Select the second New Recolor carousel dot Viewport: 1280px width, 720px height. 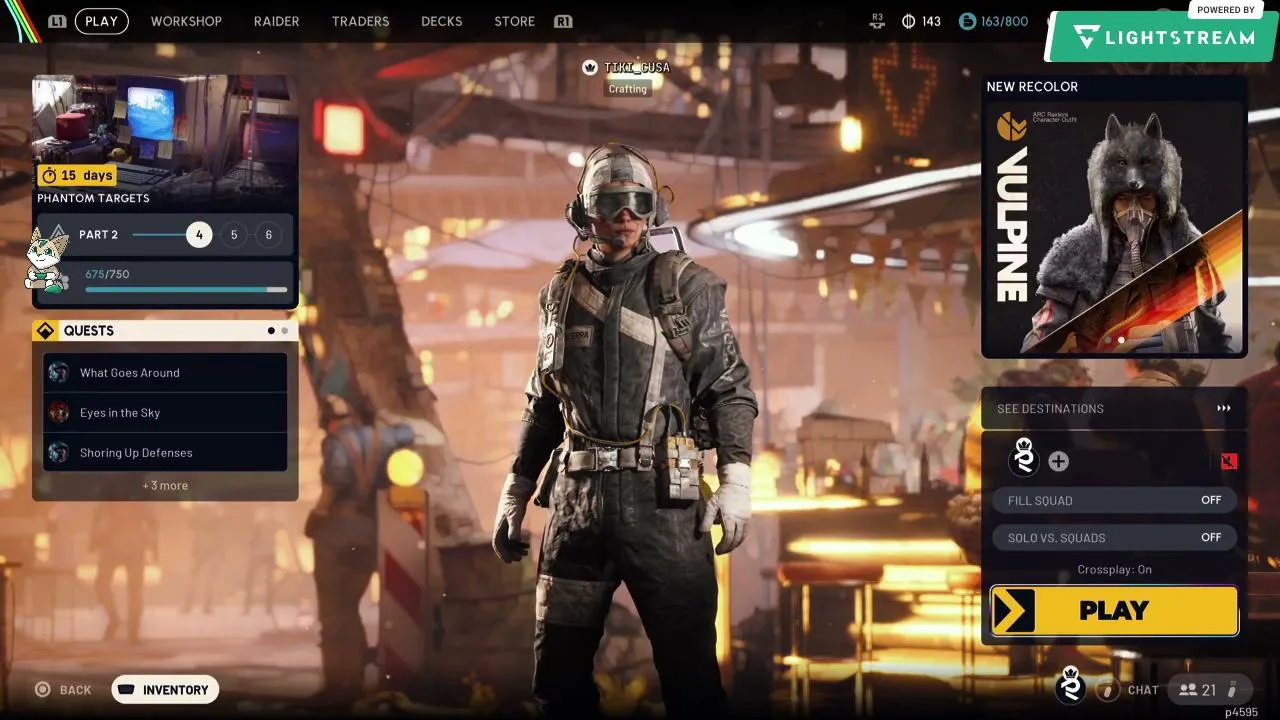click(x=1121, y=340)
